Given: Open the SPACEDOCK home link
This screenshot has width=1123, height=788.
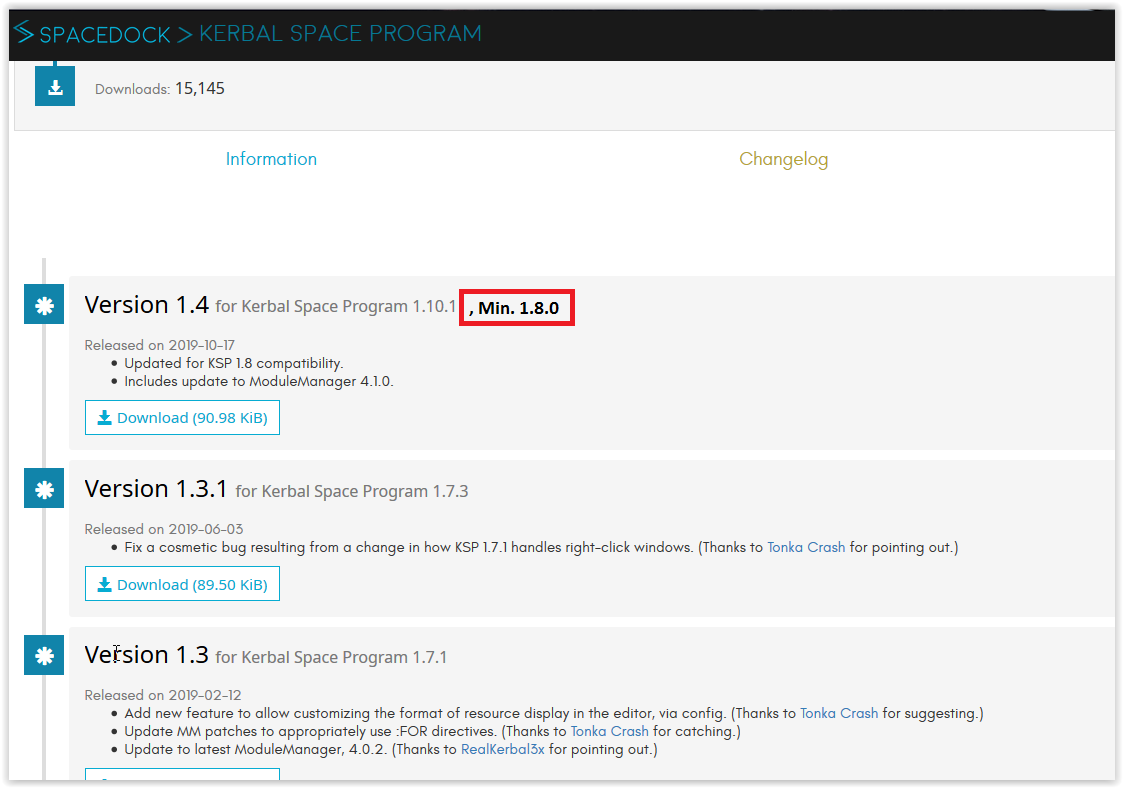Looking at the screenshot, I should pyautogui.click(x=105, y=34).
